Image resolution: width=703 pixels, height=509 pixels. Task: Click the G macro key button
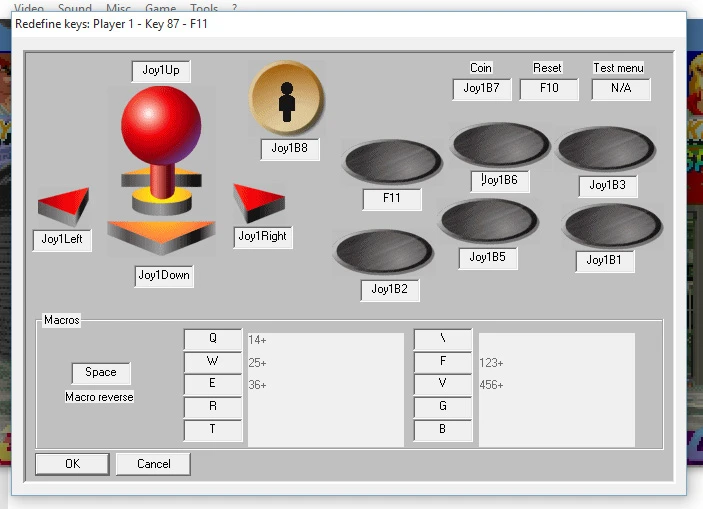point(443,407)
